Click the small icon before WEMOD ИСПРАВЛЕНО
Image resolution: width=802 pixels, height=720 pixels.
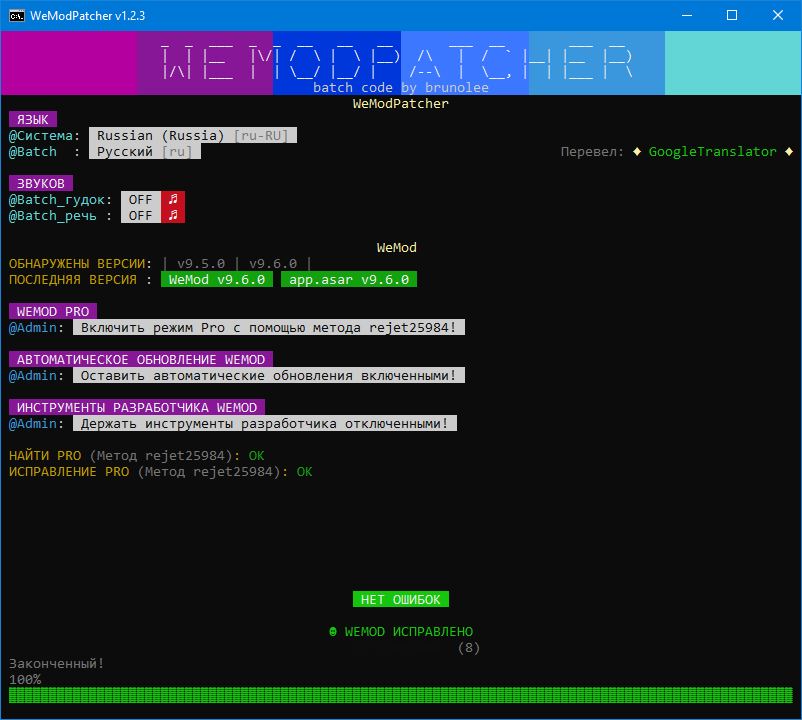coord(332,631)
